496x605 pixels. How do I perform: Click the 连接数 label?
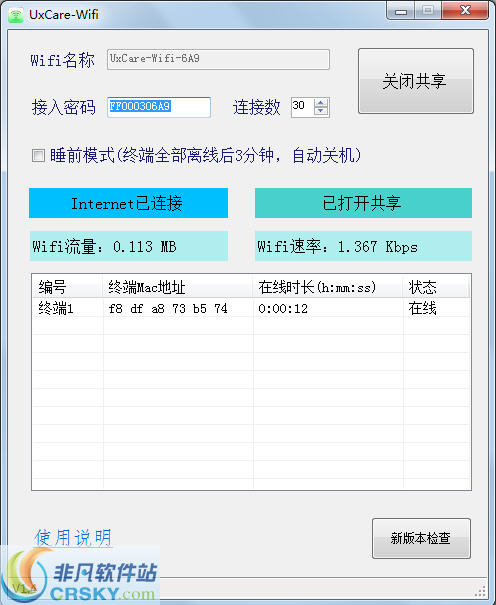click(x=256, y=107)
